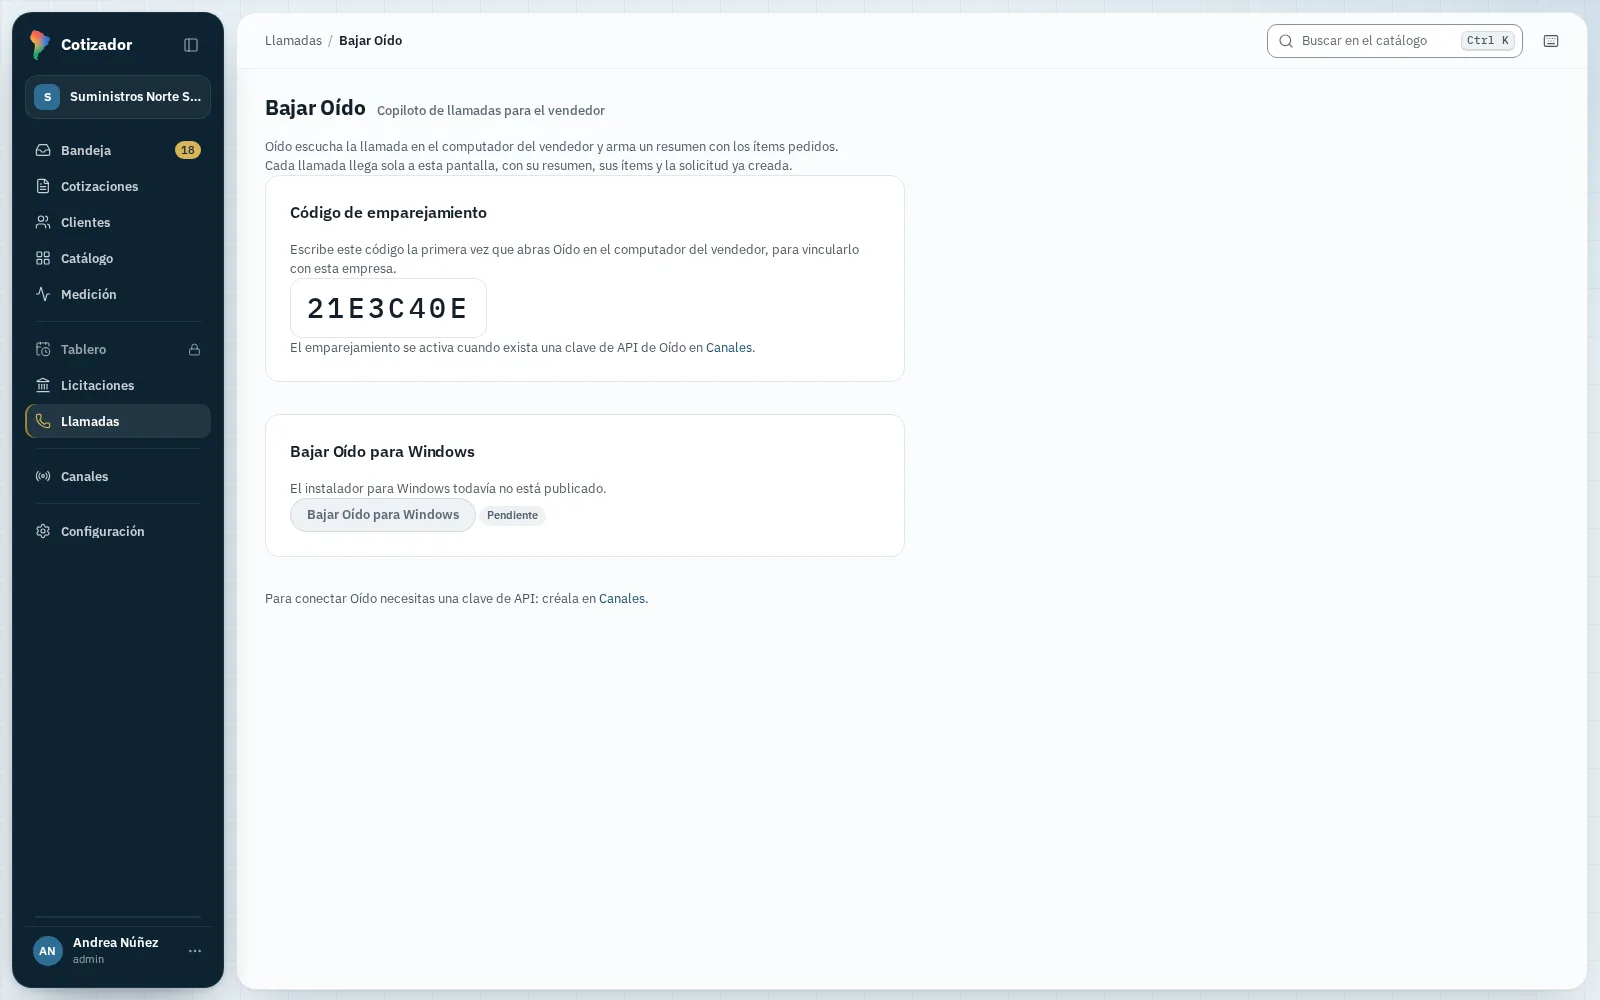The height and width of the screenshot is (1000, 1600).
Task: Click the Cotizador colorful logo icon
Action: point(40,44)
